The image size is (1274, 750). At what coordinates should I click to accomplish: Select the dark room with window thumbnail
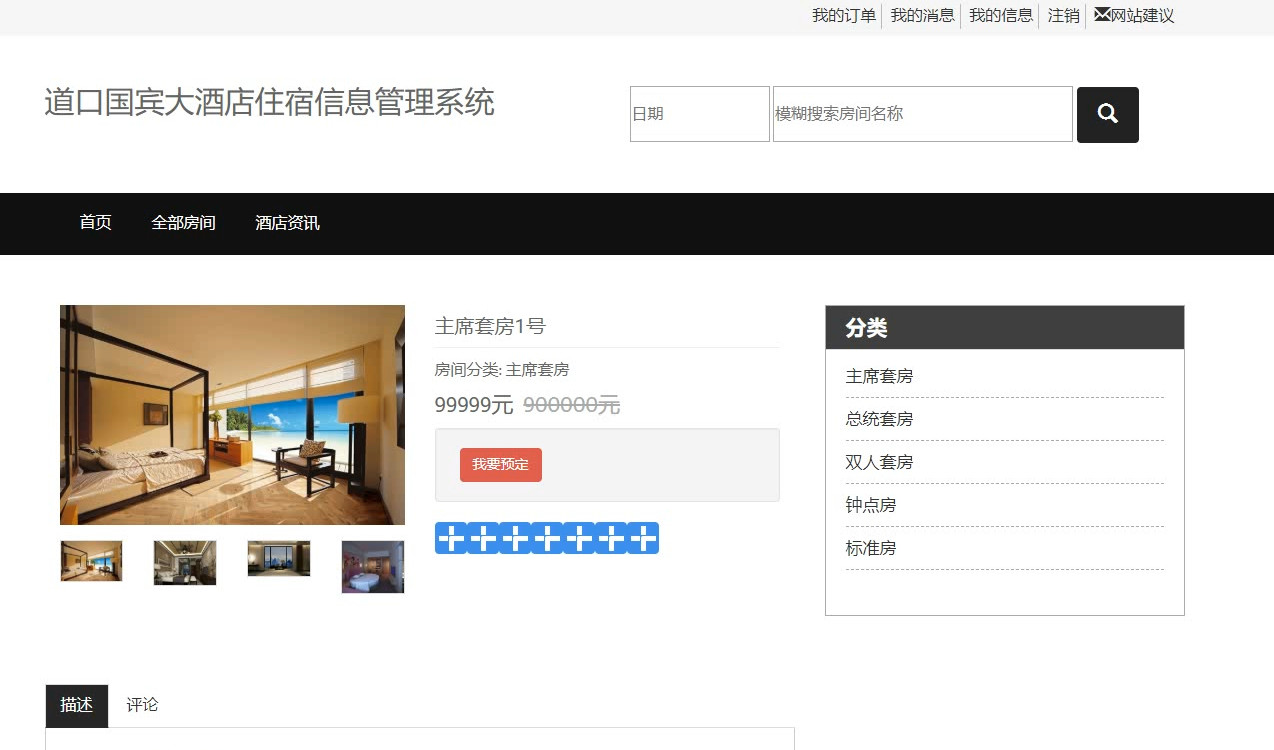279,559
